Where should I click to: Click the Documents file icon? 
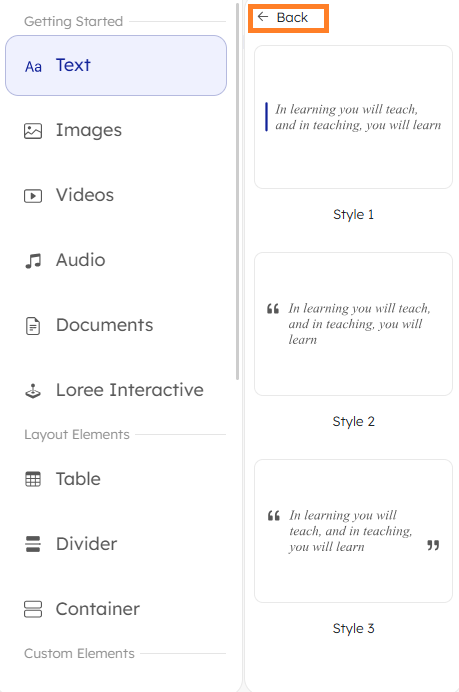coord(33,326)
